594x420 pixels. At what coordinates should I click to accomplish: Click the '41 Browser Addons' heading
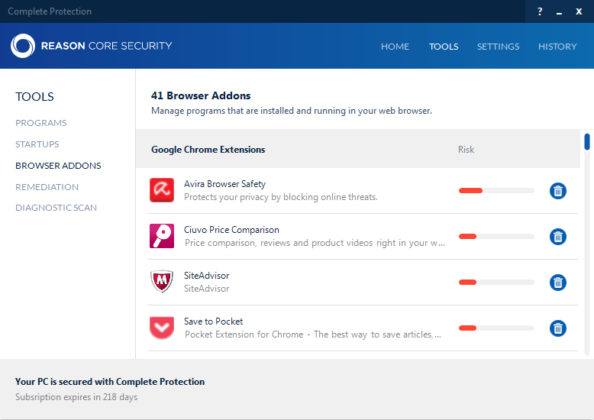[x=201, y=95]
